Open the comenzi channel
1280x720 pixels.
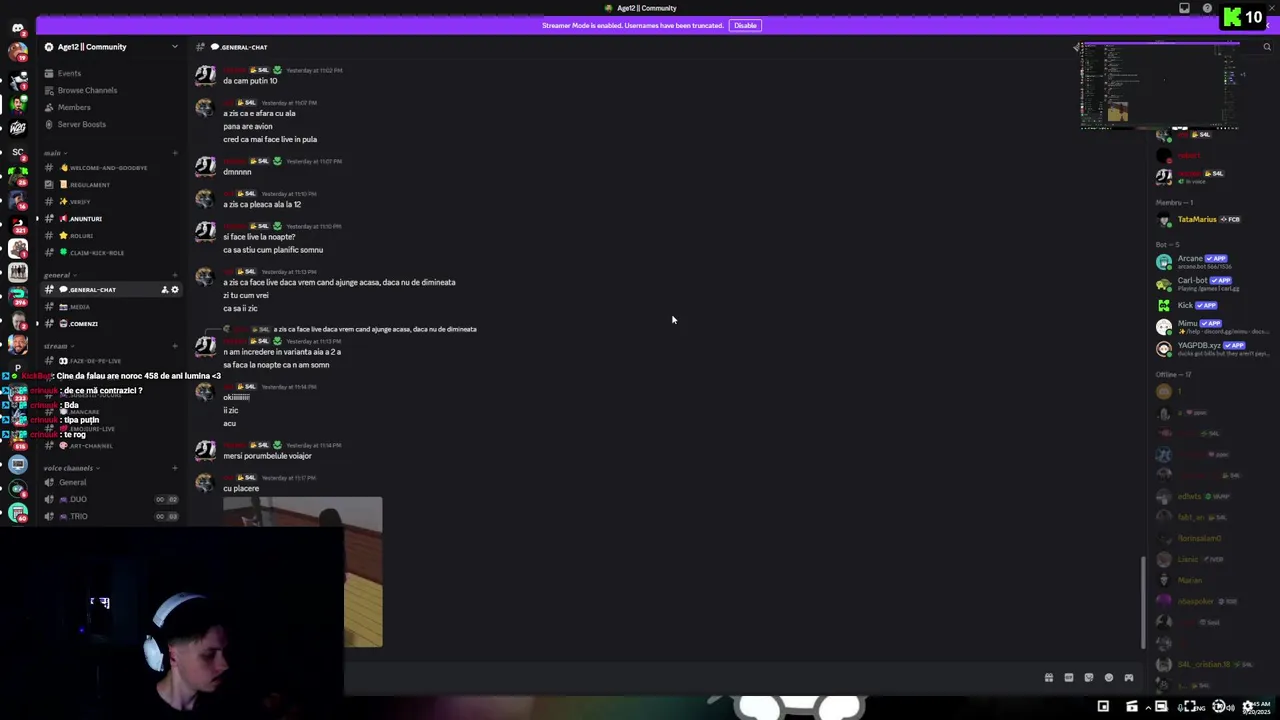(110, 324)
